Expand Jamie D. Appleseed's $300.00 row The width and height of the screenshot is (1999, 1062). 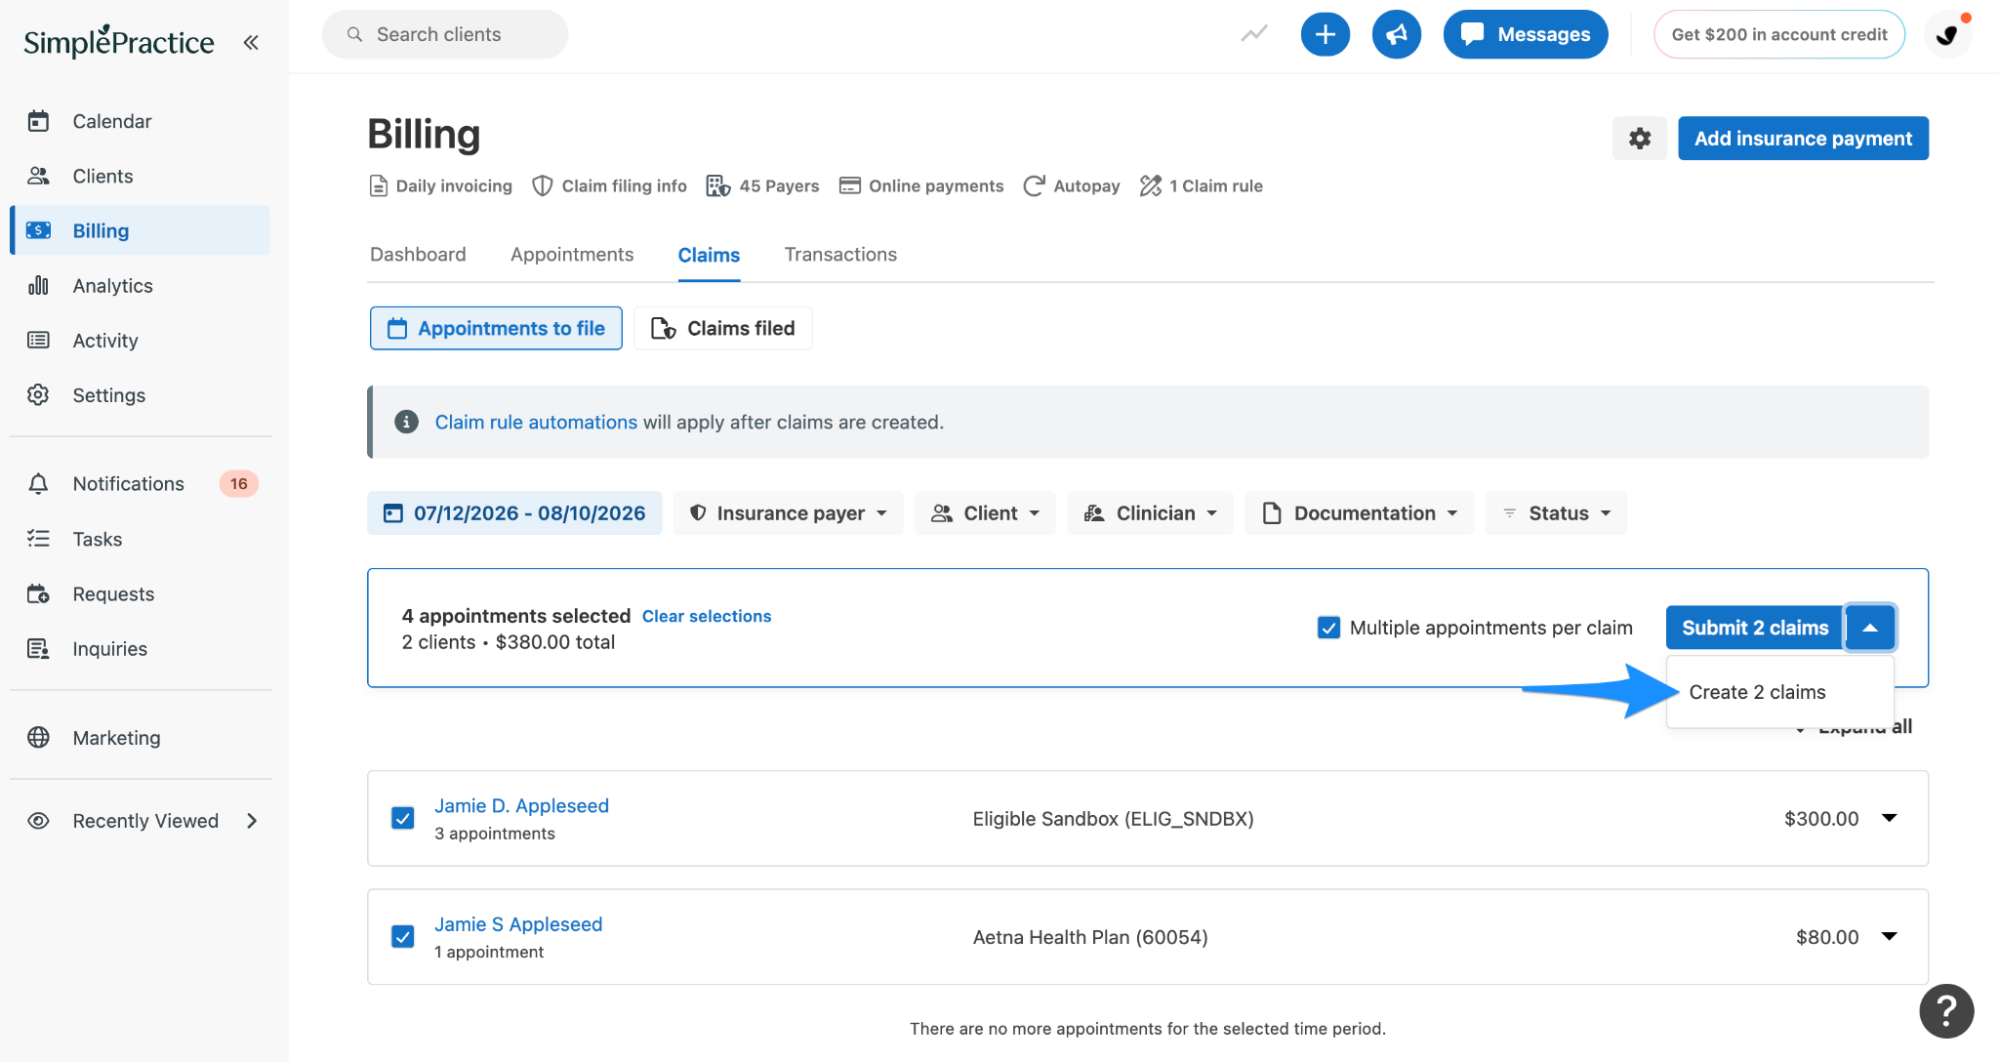coord(1889,818)
